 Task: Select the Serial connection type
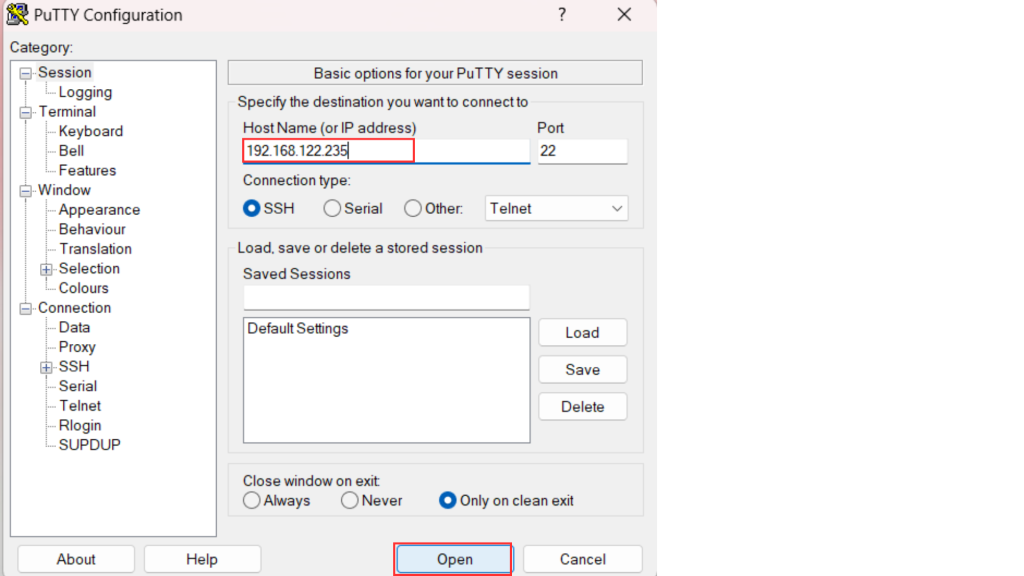333,209
